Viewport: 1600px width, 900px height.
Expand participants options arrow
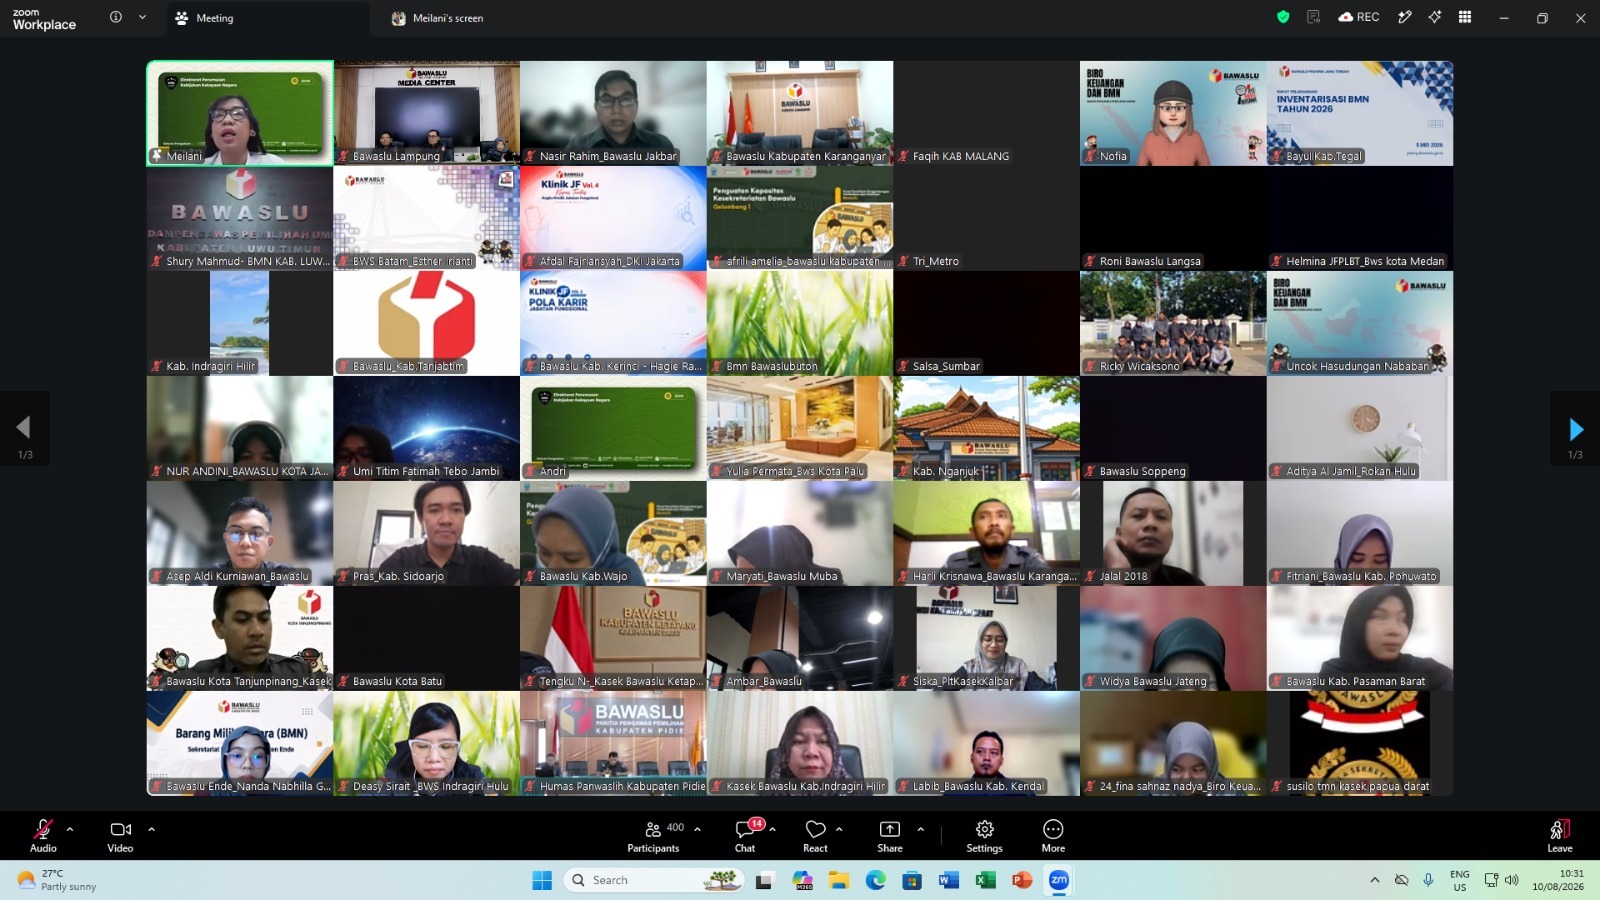(x=697, y=829)
